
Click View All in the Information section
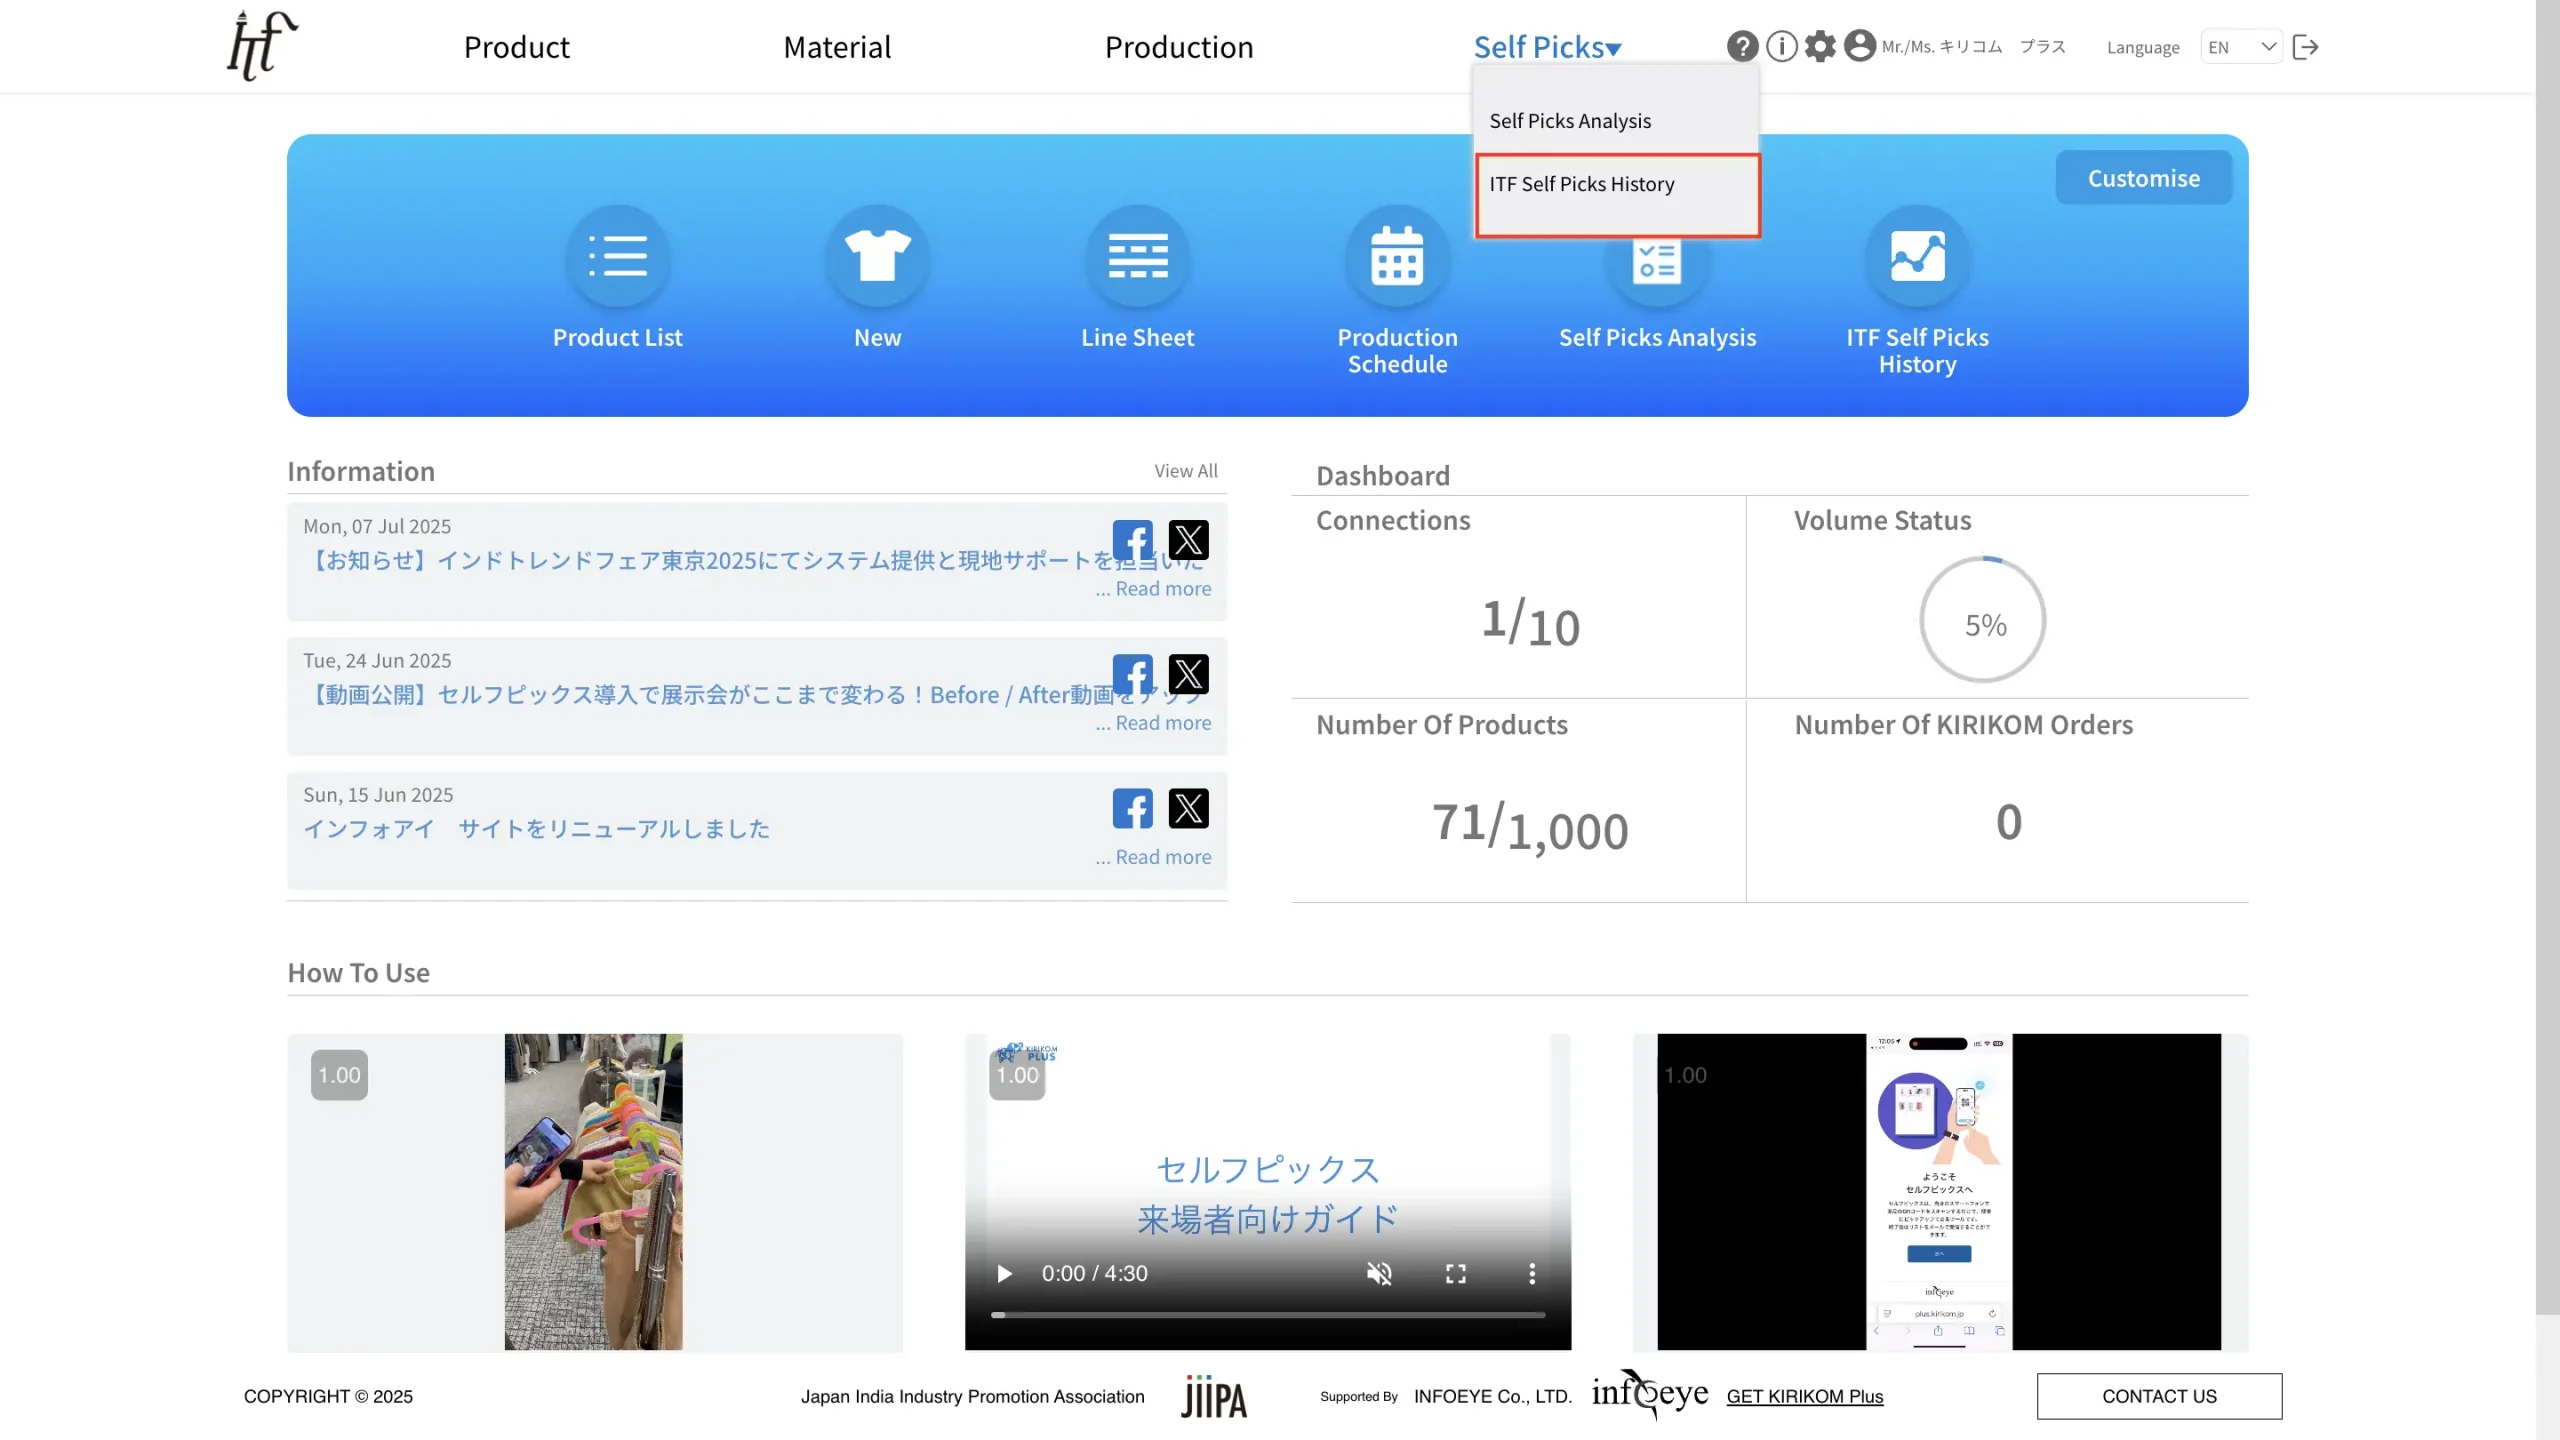(1186, 471)
